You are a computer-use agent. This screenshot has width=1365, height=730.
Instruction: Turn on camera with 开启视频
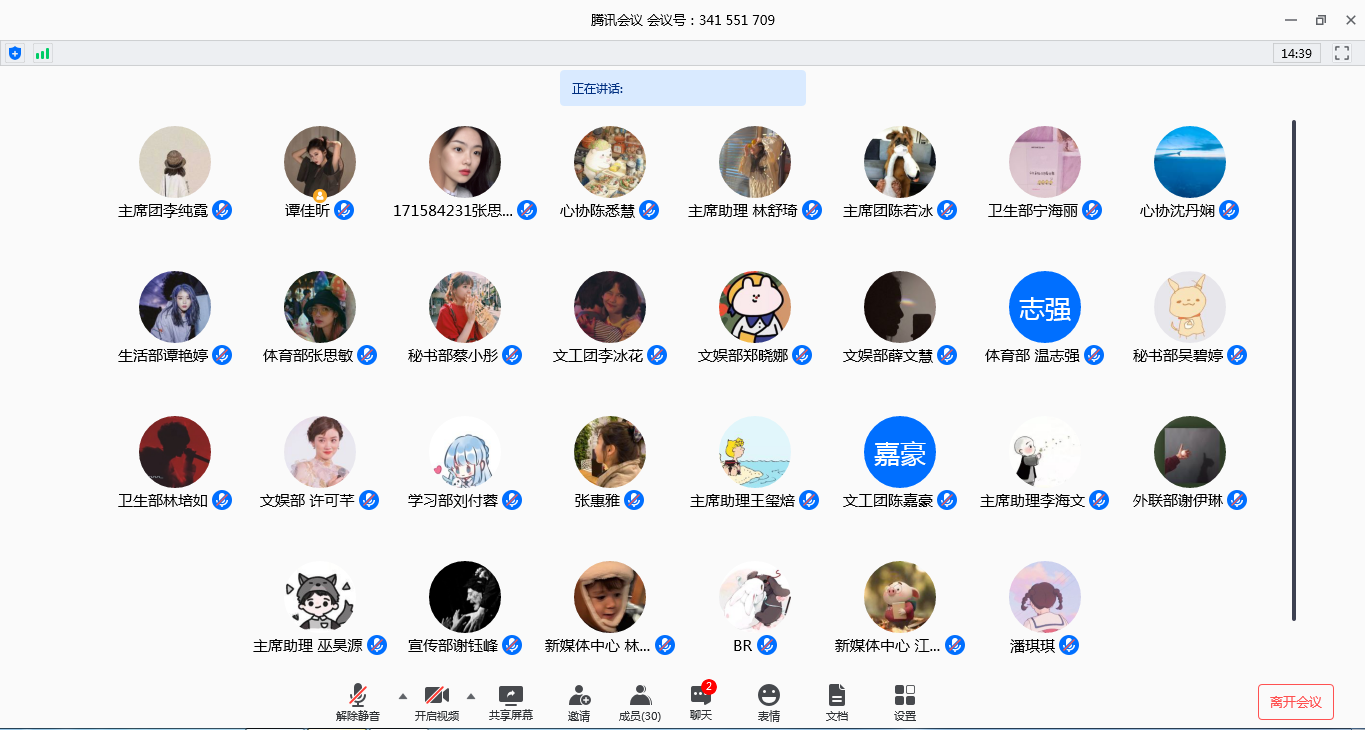click(x=437, y=702)
